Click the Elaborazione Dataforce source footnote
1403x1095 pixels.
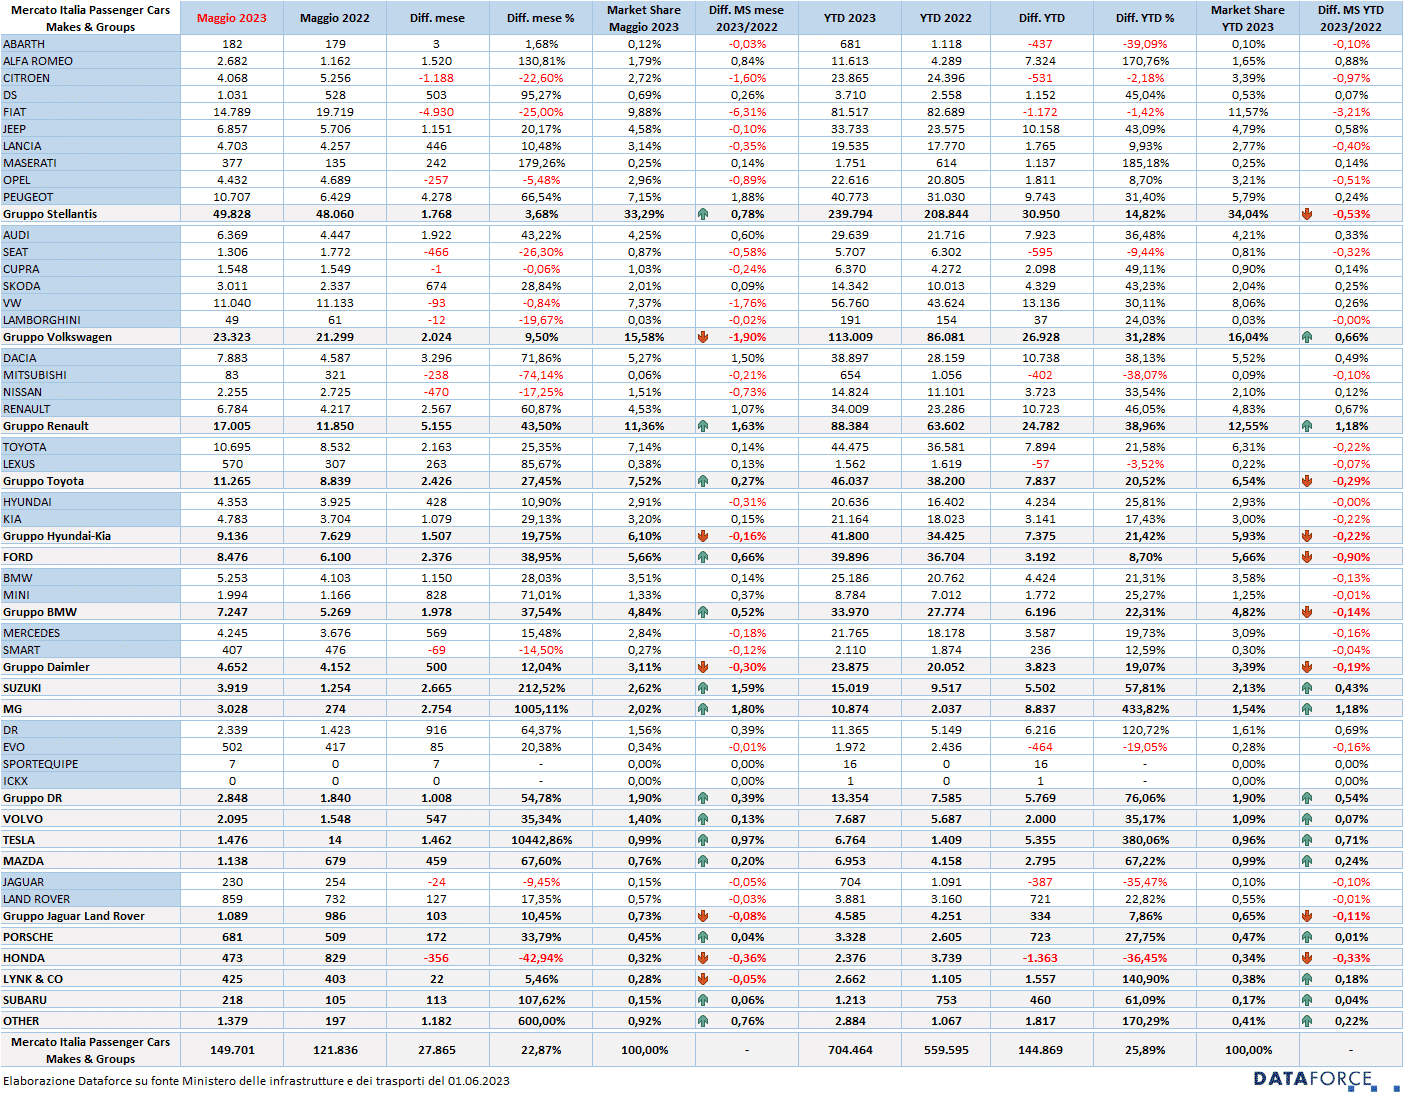[x=256, y=1081]
